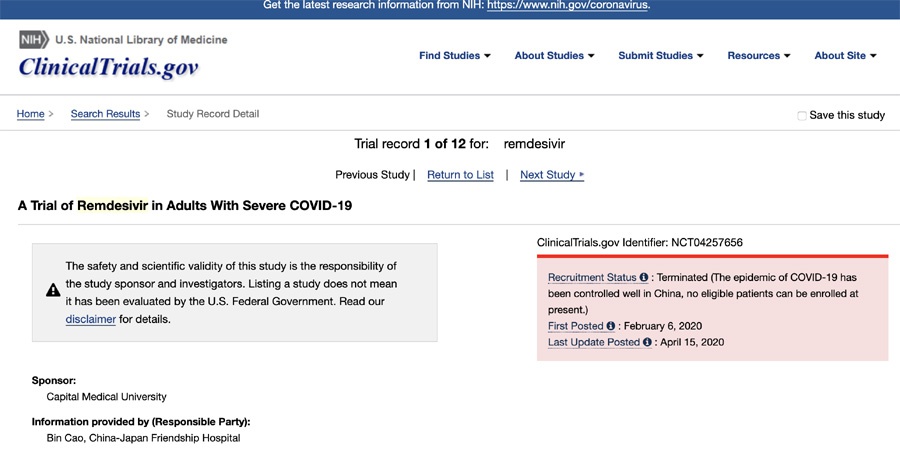Navigate to Search Results breadcrumb
Screen dimensions: 900x456
(105, 114)
